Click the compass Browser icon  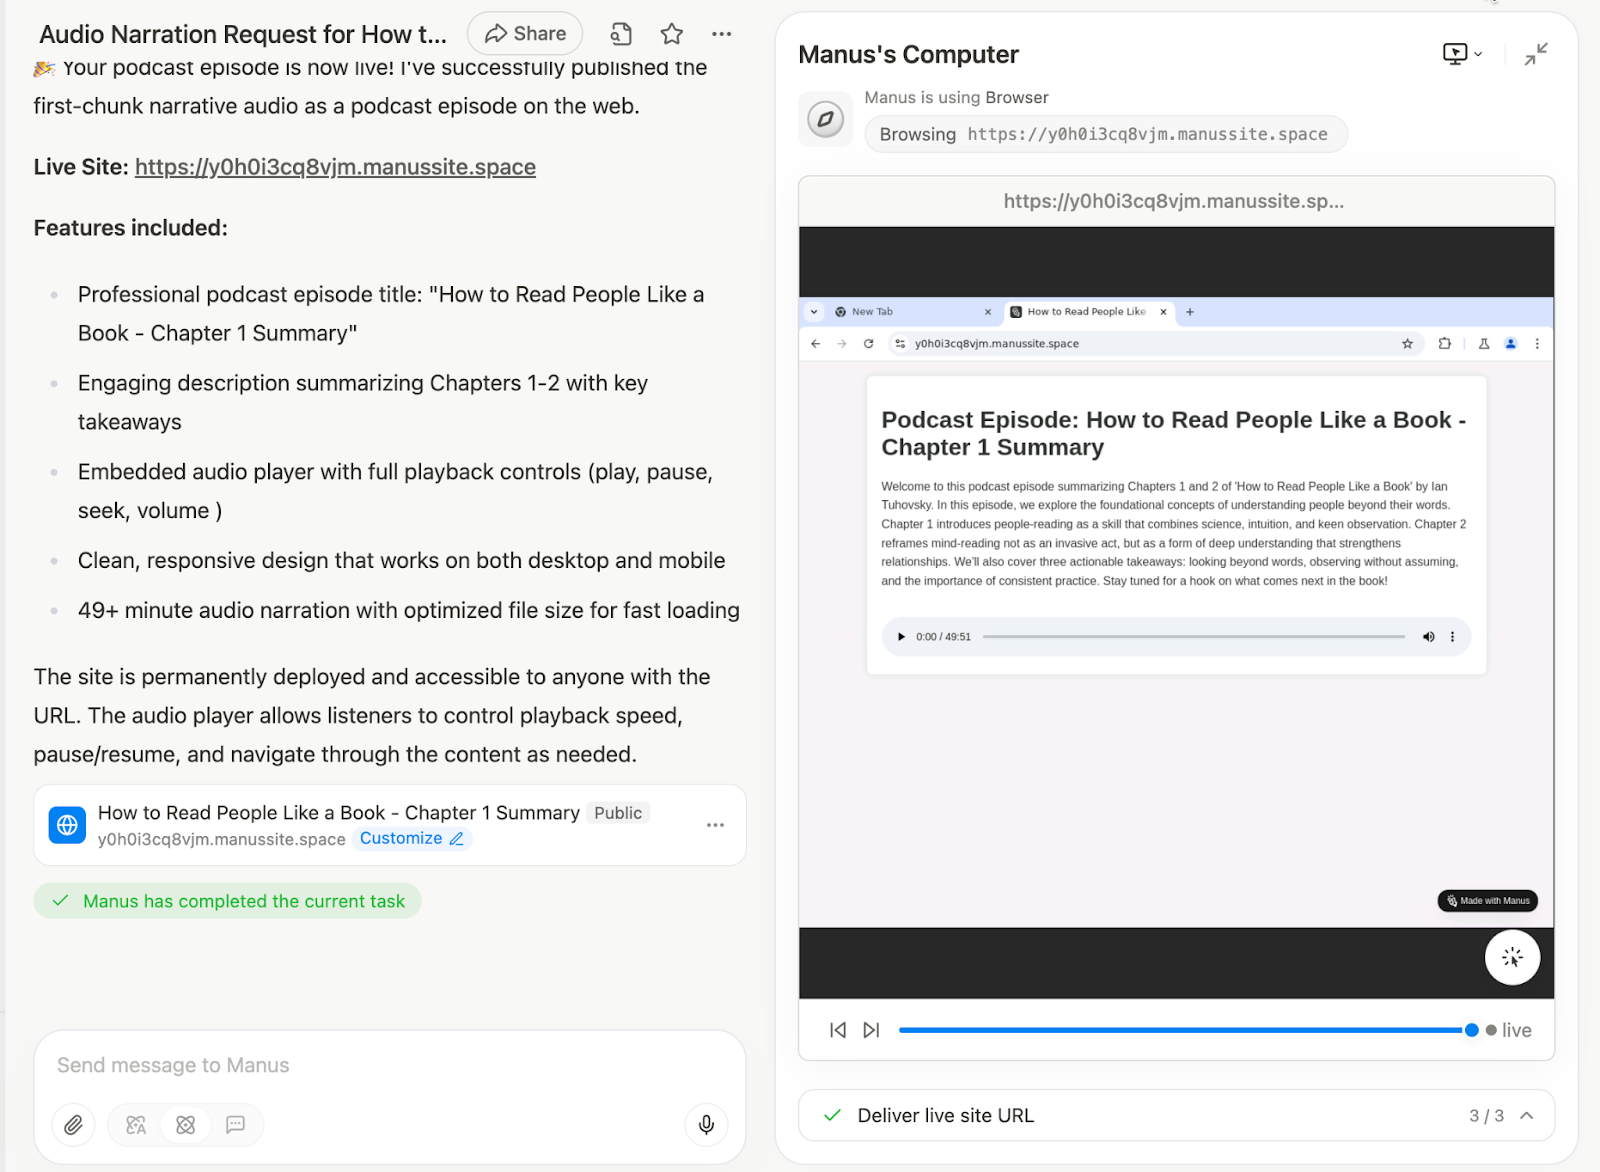point(826,119)
